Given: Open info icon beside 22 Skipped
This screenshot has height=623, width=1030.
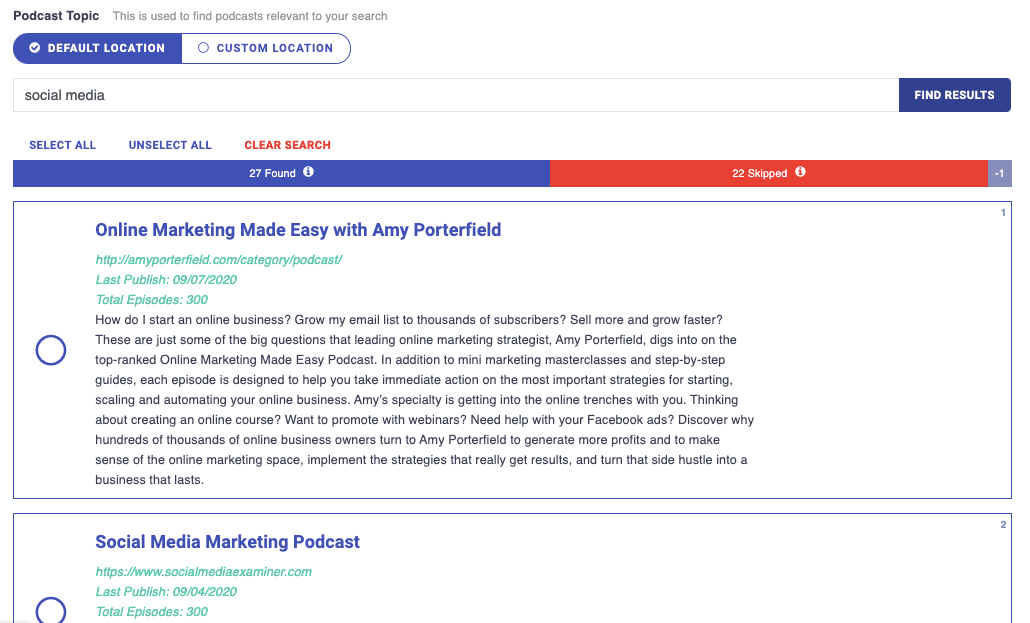Looking at the screenshot, I should pos(800,172).
